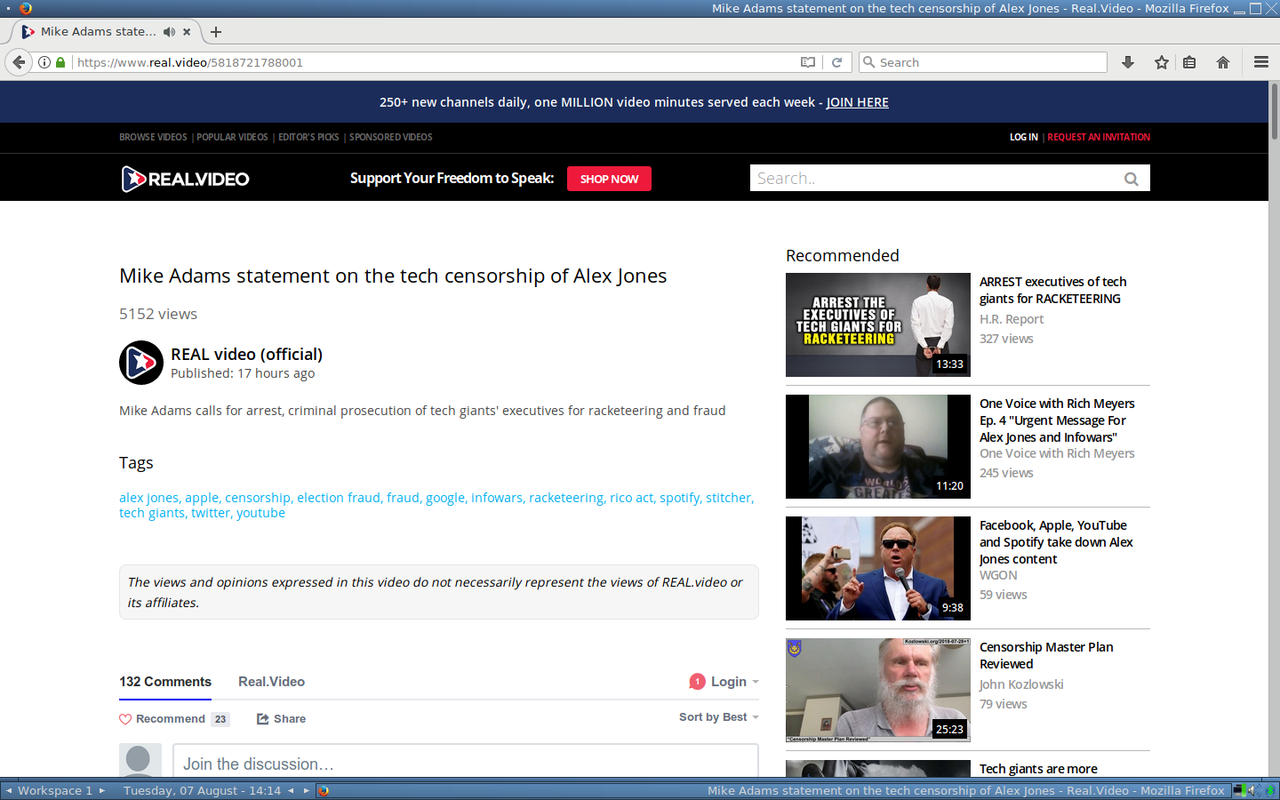
Task: Click the Disqus notification badge showing 1
Action: pos(697,682)
